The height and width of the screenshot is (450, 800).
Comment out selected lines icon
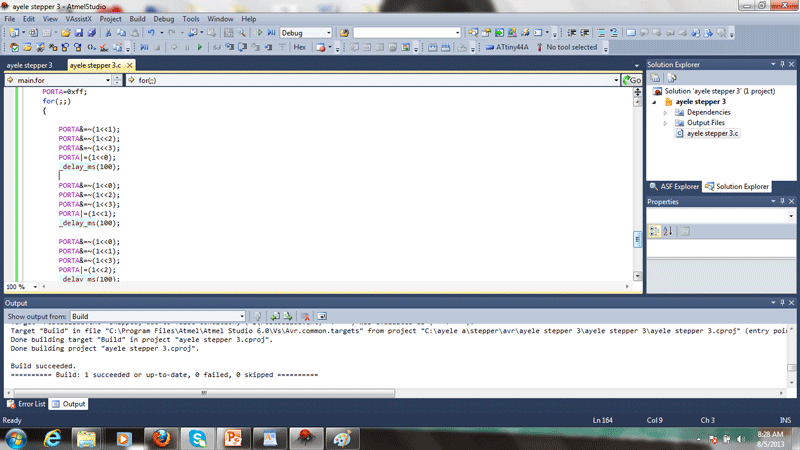[x=601, y=33]
